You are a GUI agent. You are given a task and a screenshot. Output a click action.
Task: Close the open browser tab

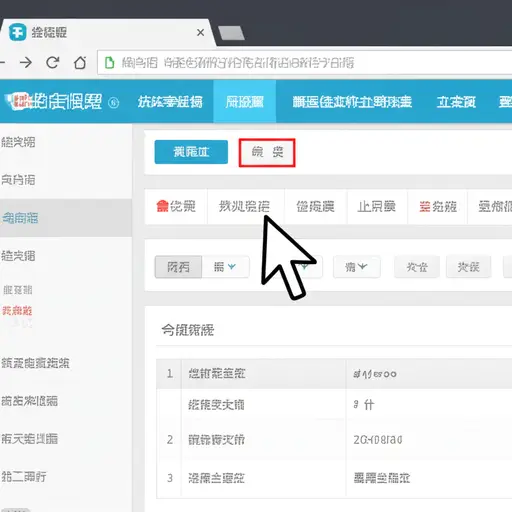200,33
